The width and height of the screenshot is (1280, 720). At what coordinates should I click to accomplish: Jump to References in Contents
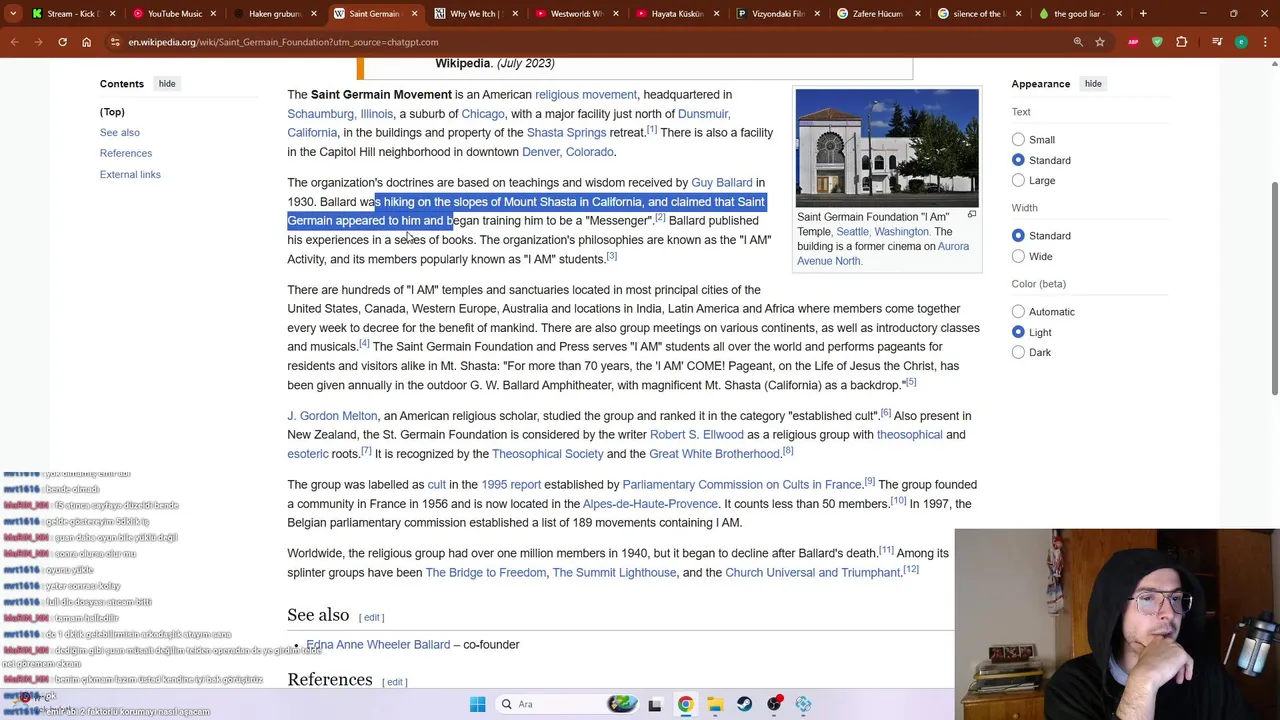point(126,153)
